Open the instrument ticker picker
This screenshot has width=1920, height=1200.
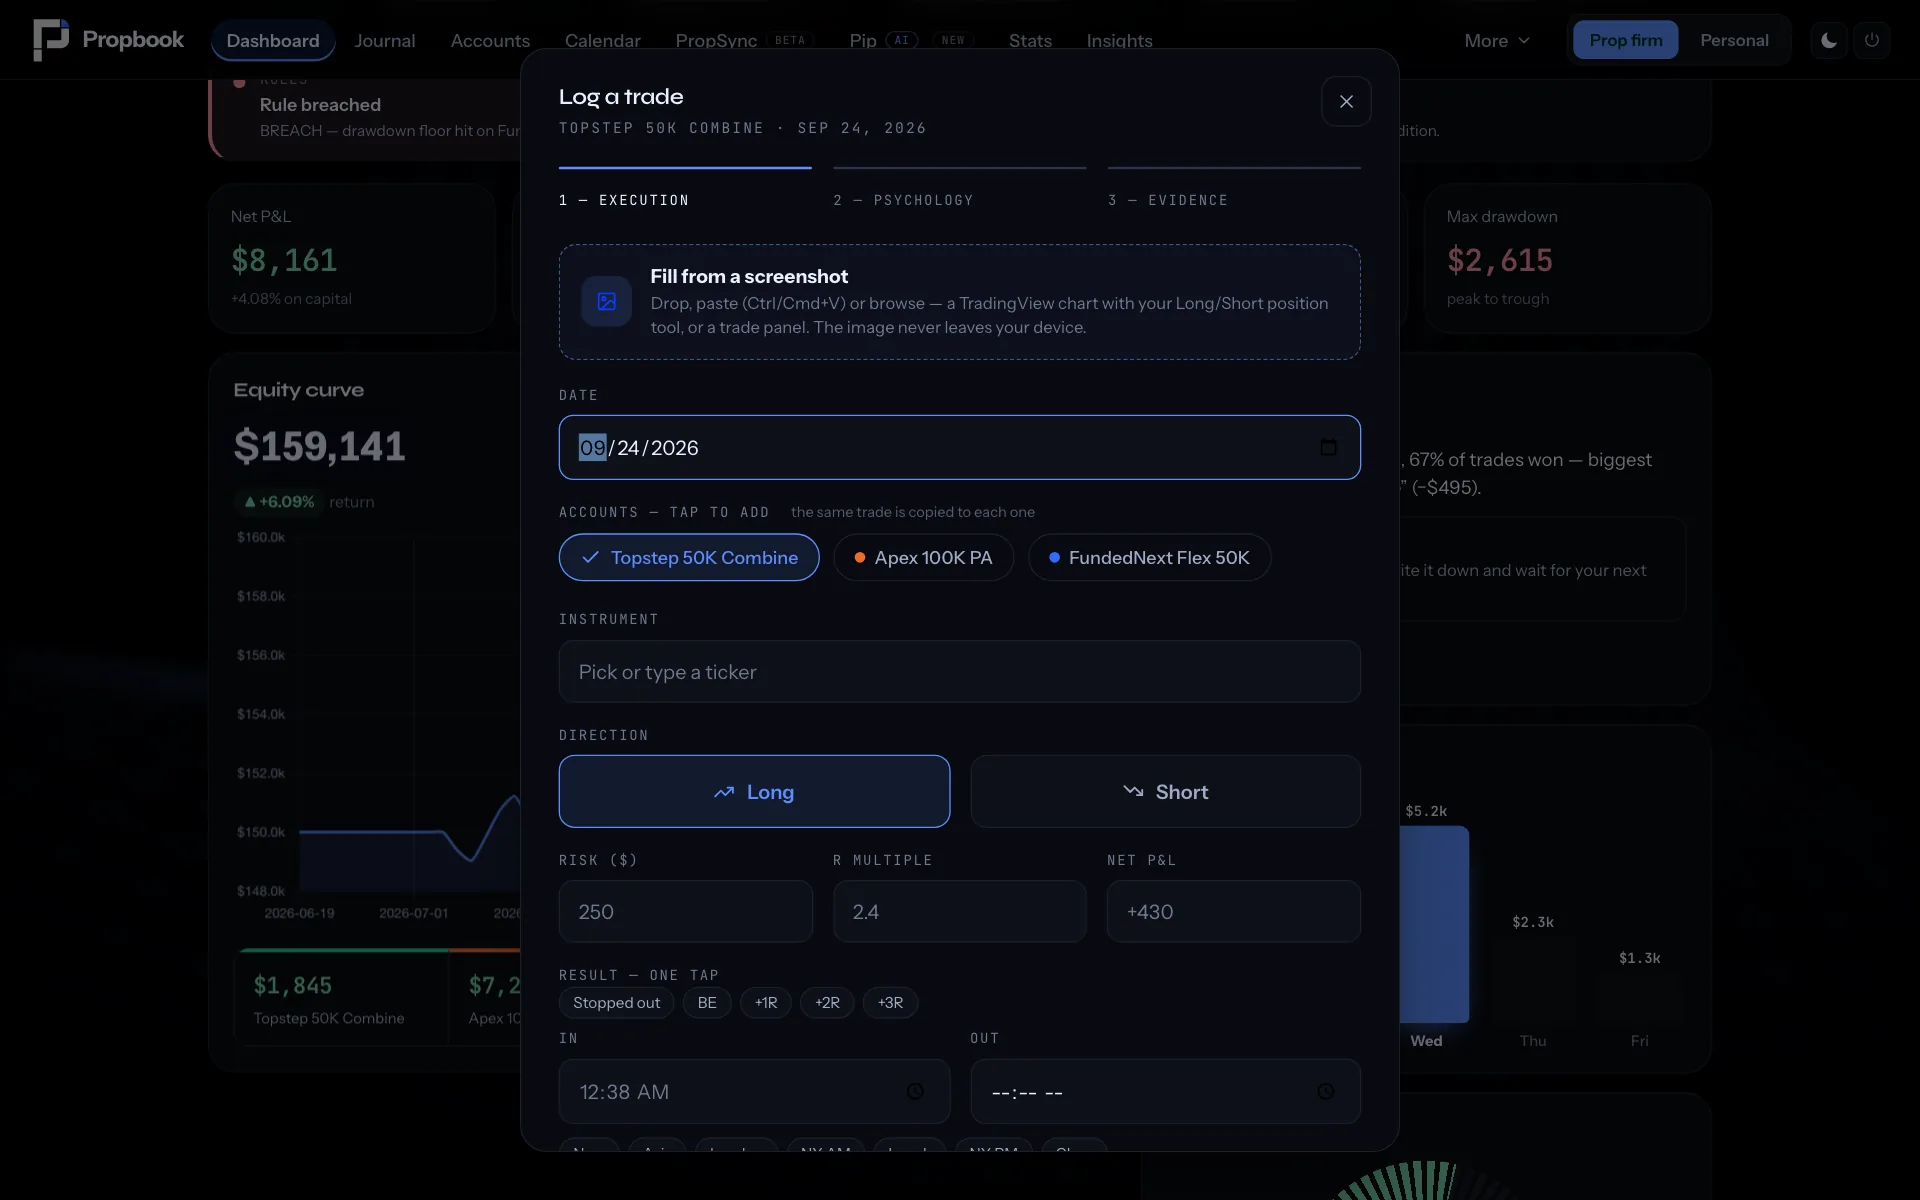(x=960, y=671)
